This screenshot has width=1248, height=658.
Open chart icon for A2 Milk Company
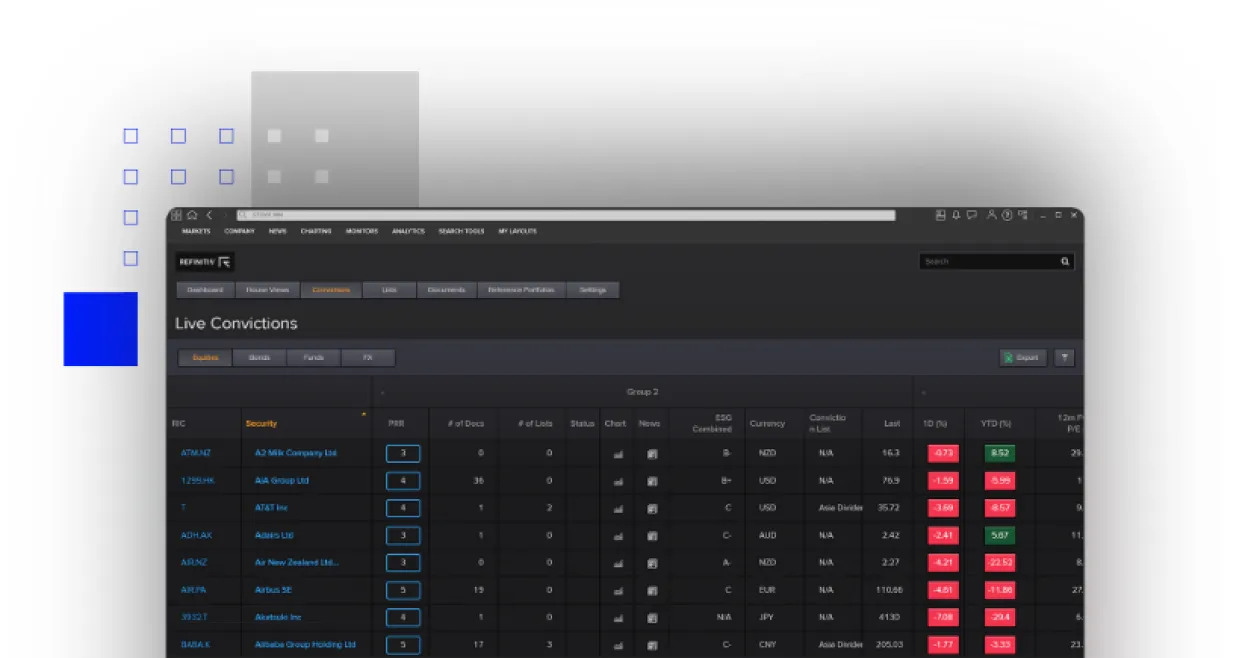(617, 454)
